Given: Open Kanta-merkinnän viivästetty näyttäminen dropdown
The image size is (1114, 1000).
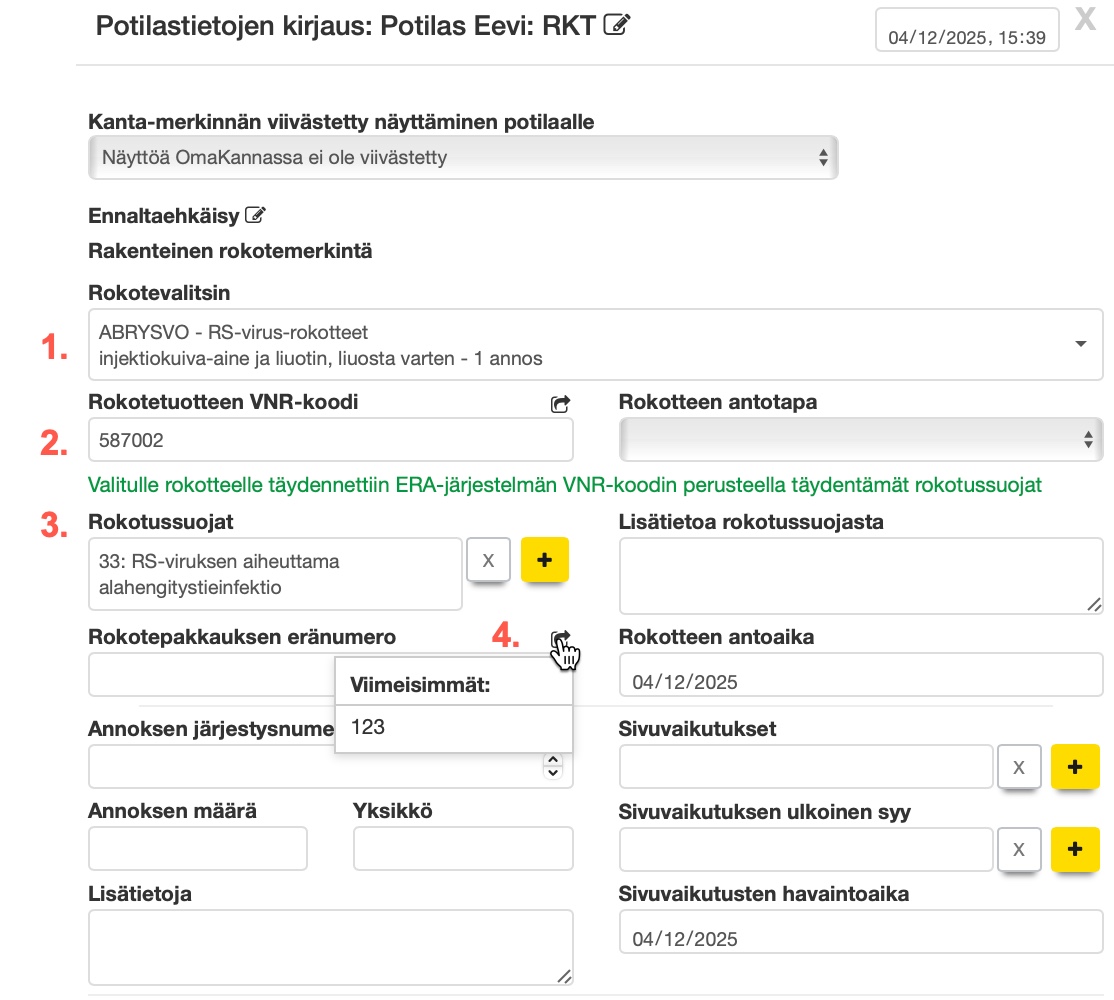Looking at the screenshot, I should click(x=463, y=157).
